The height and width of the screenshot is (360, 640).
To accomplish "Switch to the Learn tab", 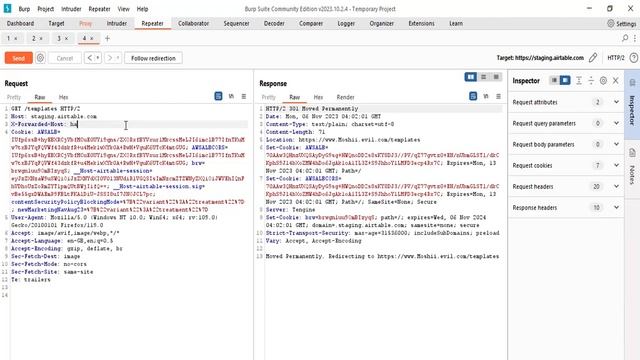I will pos(456,23).
